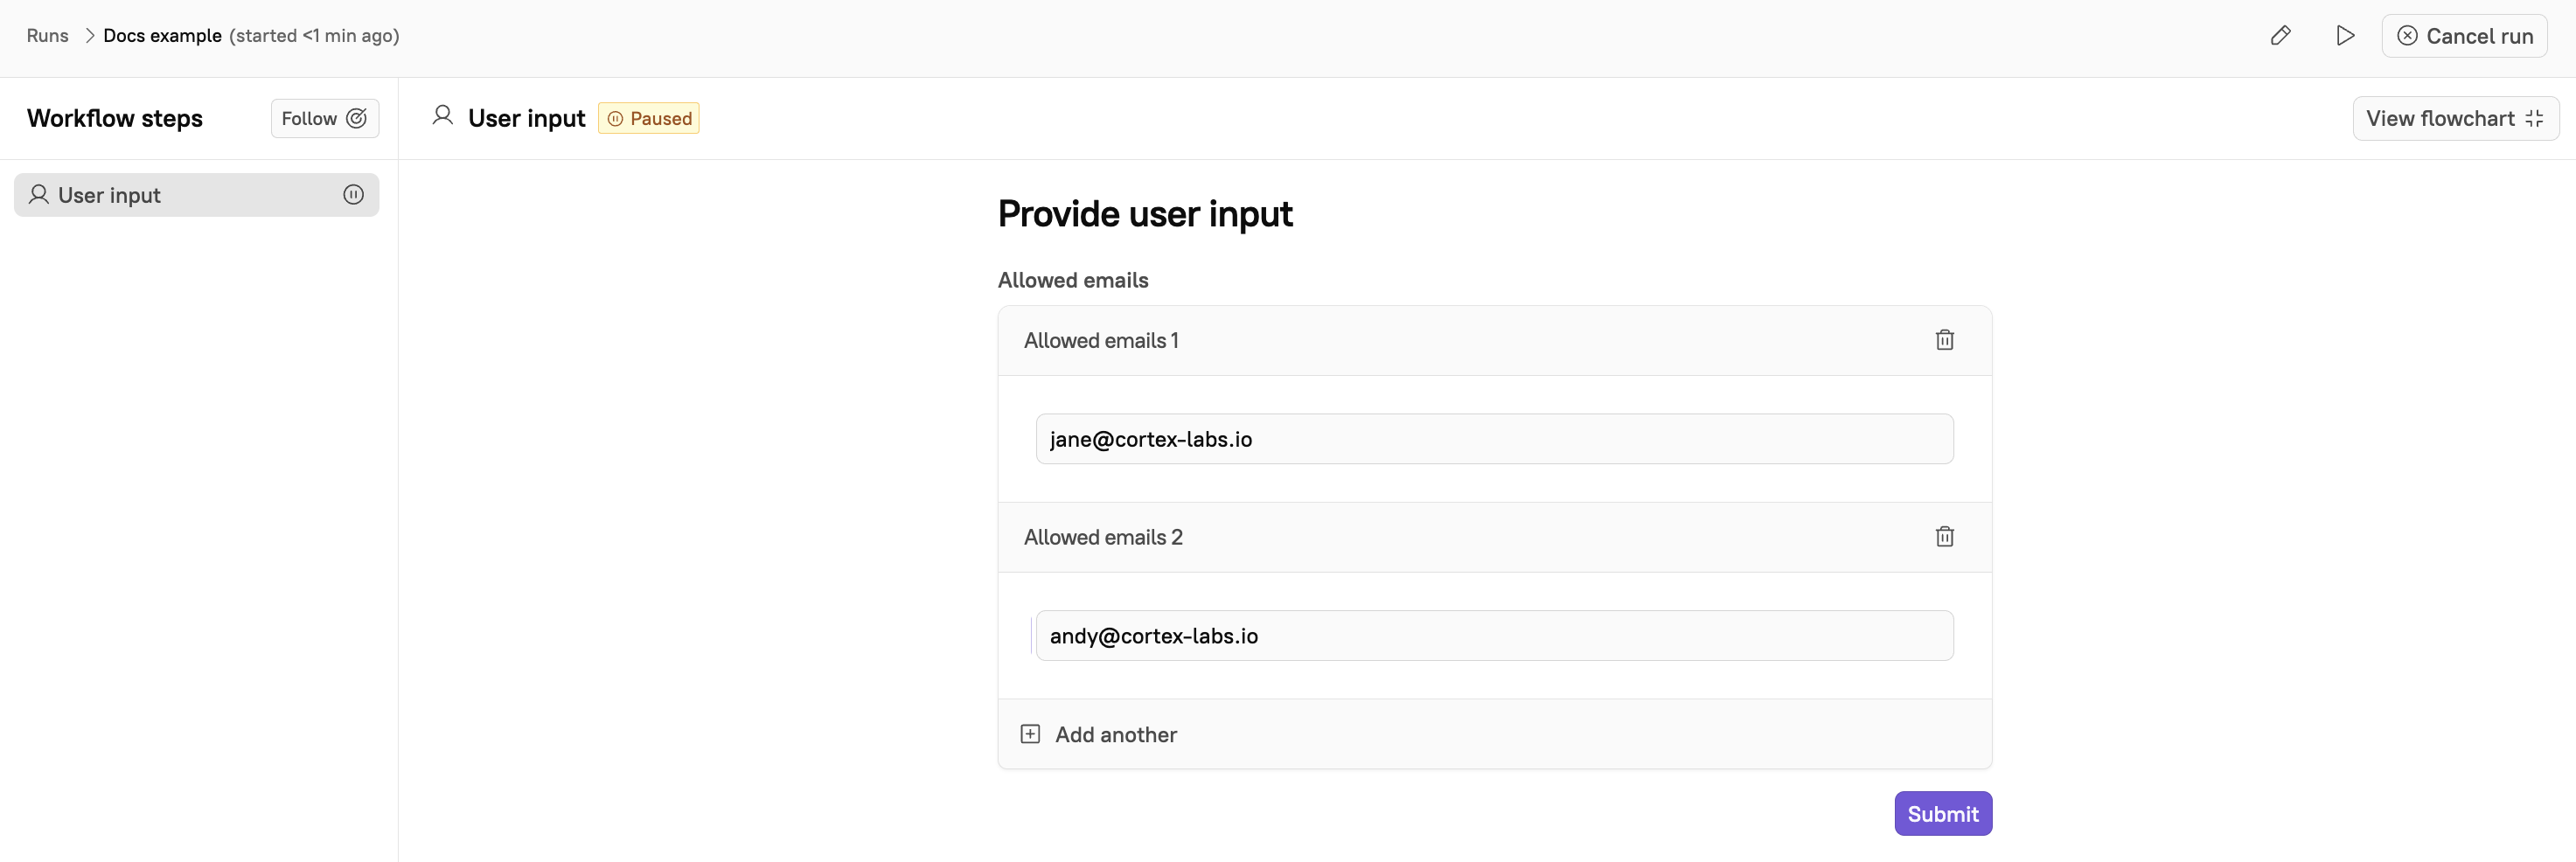
Task: Click the Docs example breadcrumb
Action: 162,36
